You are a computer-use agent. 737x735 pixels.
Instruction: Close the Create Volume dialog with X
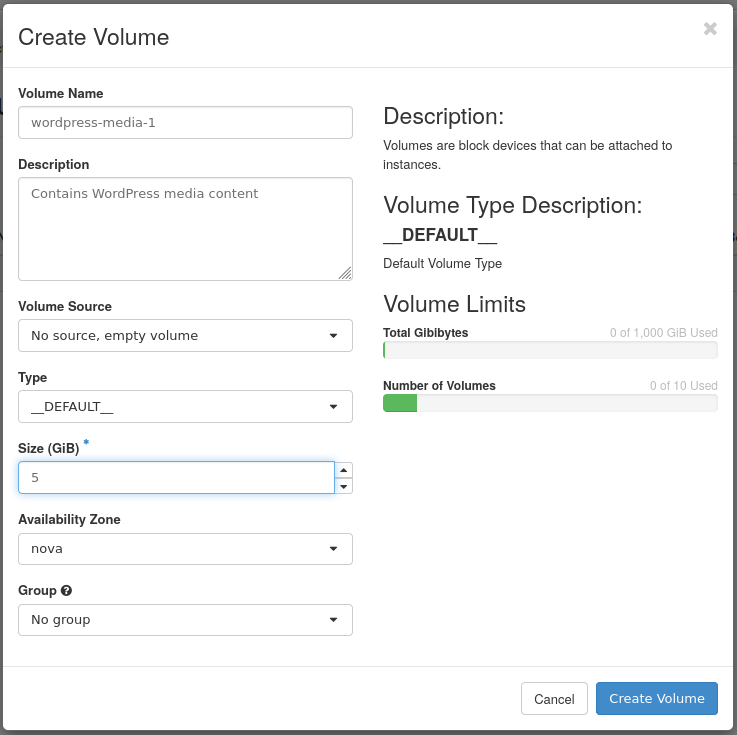pyautogui.click(x=710, y=29)
